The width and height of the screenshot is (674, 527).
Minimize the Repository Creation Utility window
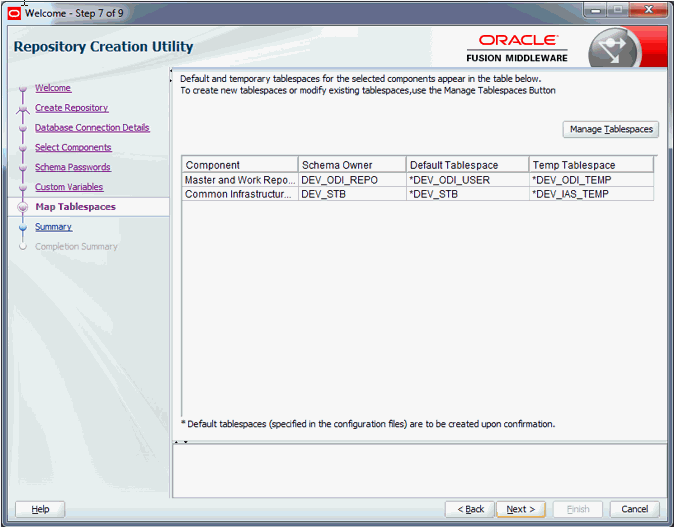click(595, 10)
